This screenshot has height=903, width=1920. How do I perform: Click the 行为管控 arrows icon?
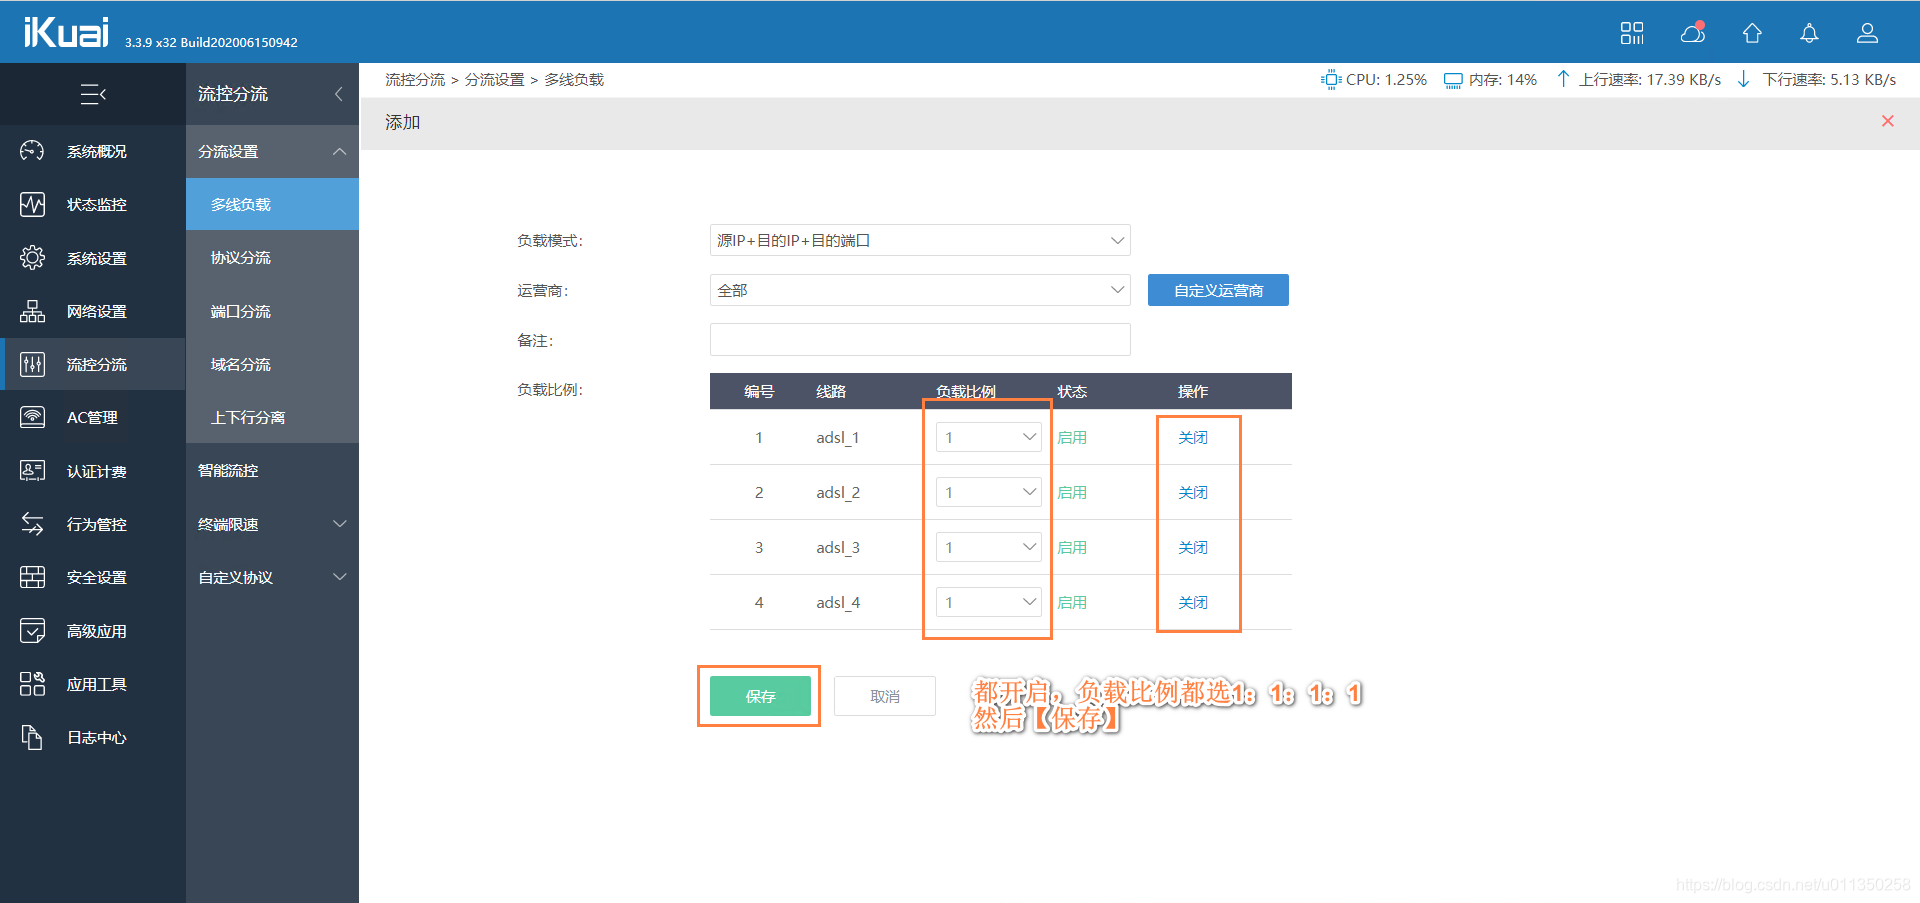(32, 524)
